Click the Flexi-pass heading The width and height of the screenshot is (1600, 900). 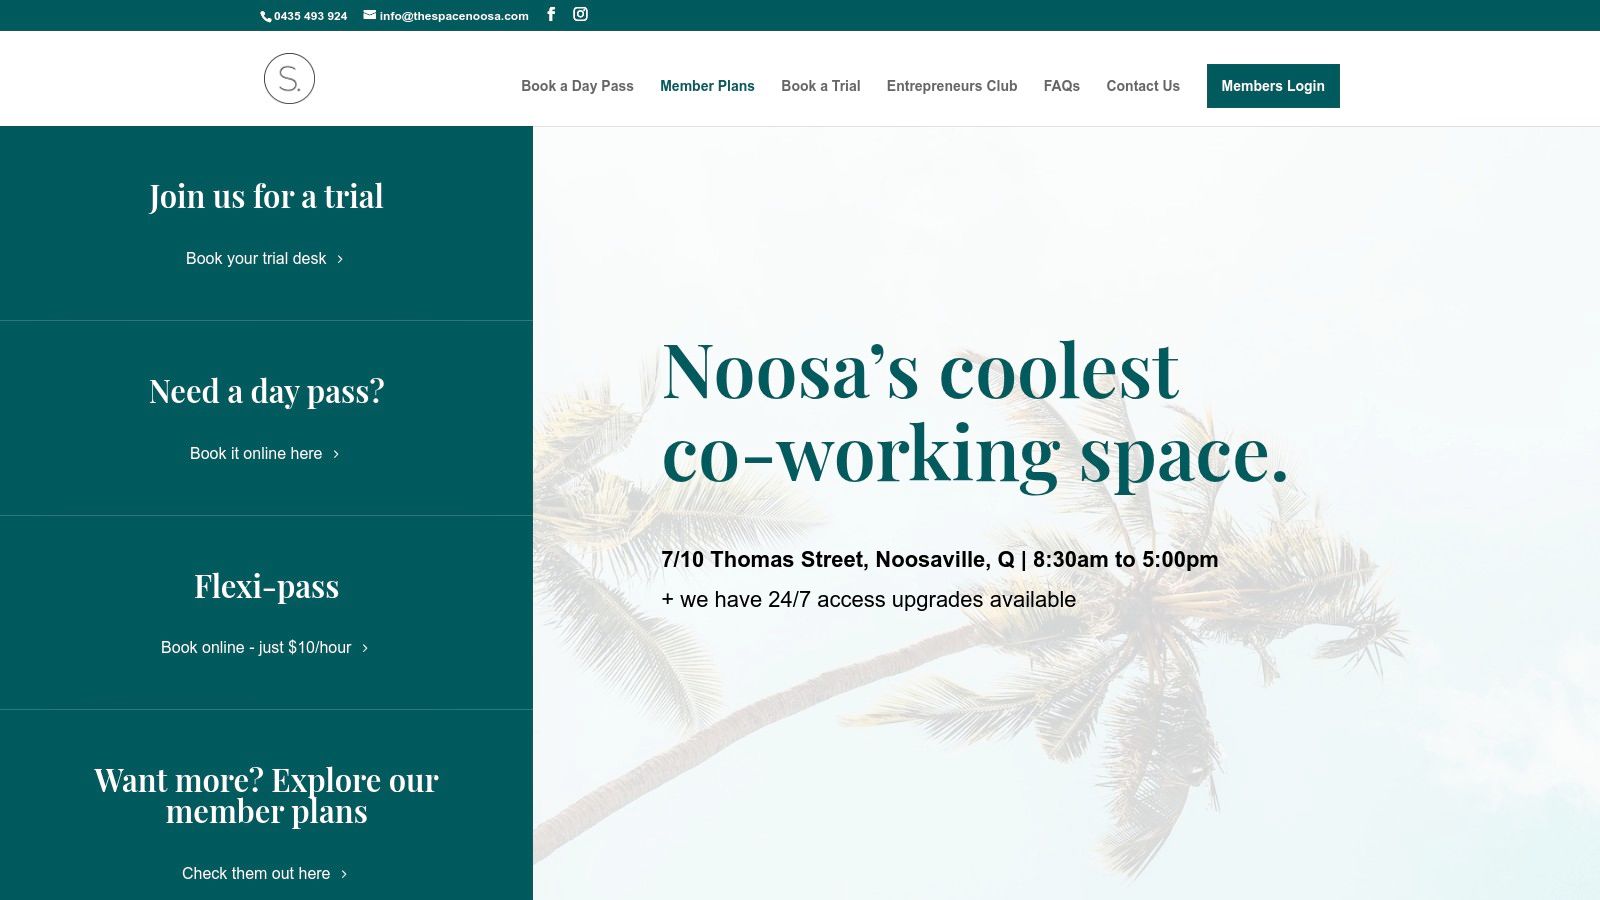point(266,586)
